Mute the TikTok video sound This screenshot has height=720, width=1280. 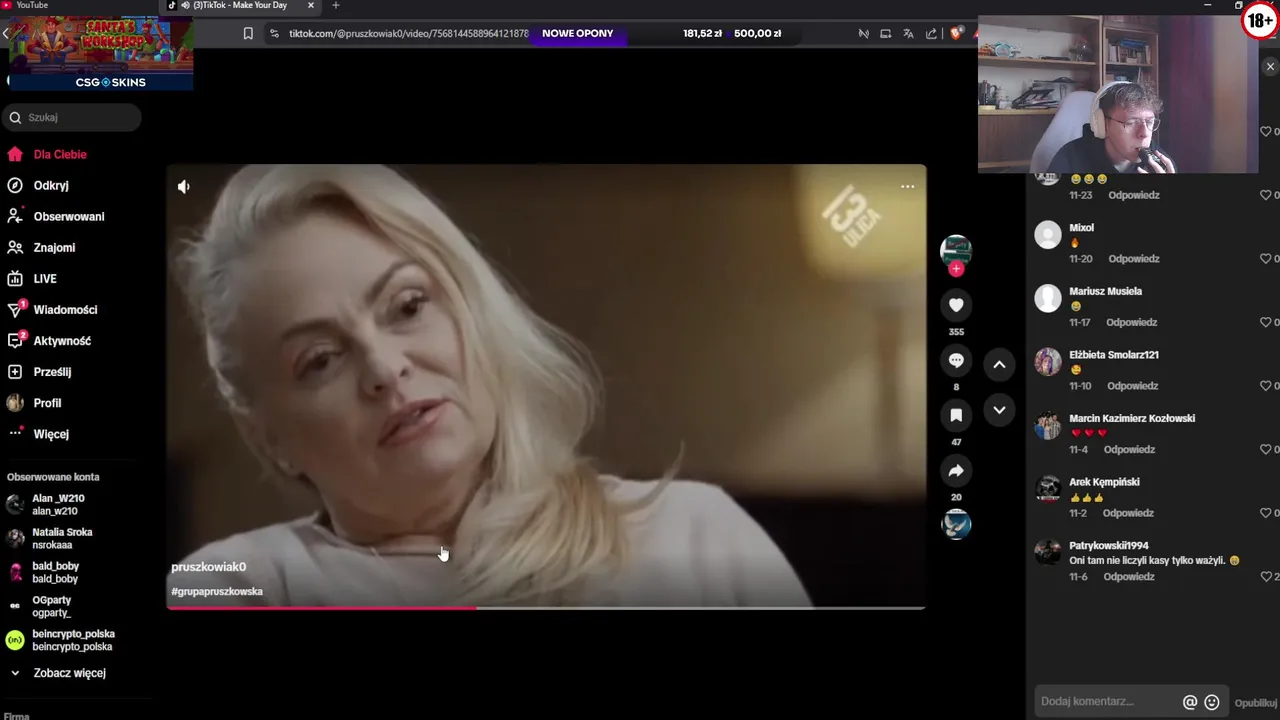[184, 187]
